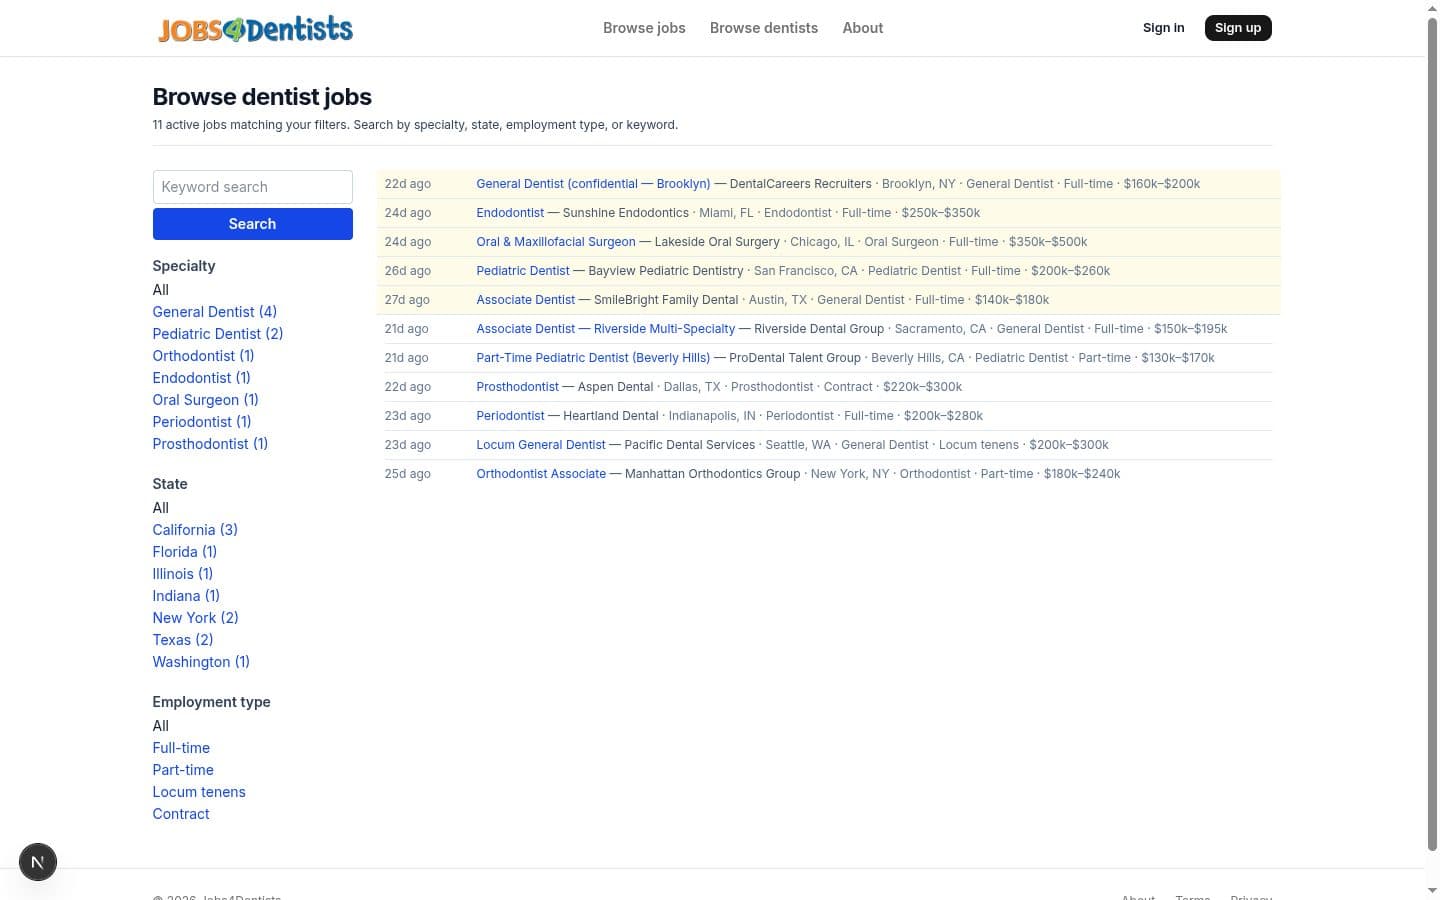1440x900 pixels.
Task: Open Part-Time Pediatric Dentist (Beverly Hills) job
Action: [593, 358]
